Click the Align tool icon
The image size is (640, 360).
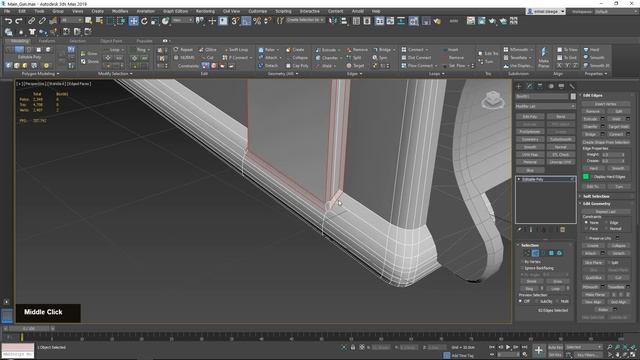[344, 21]
